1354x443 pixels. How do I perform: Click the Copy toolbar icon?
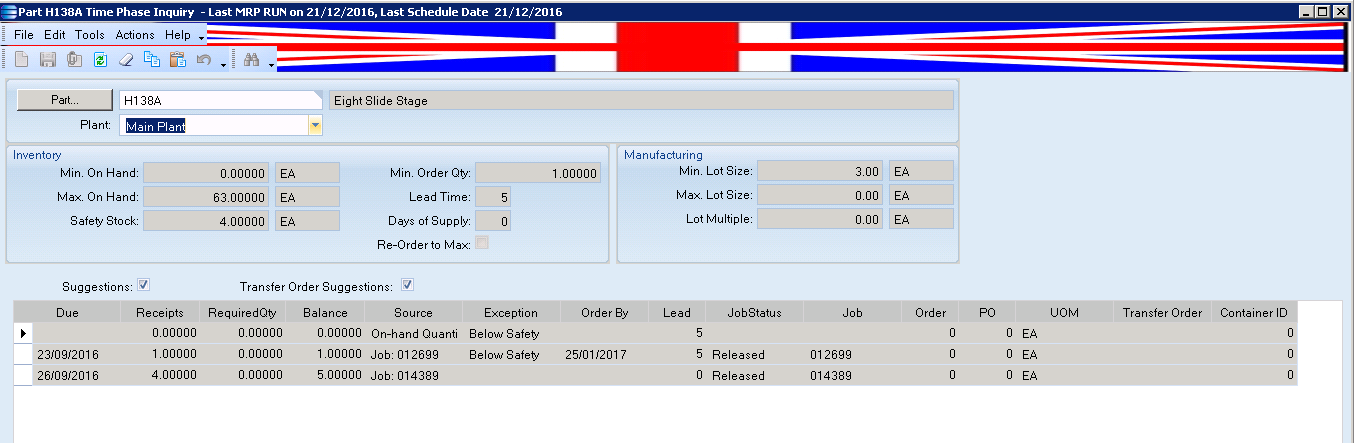[152, 60]
